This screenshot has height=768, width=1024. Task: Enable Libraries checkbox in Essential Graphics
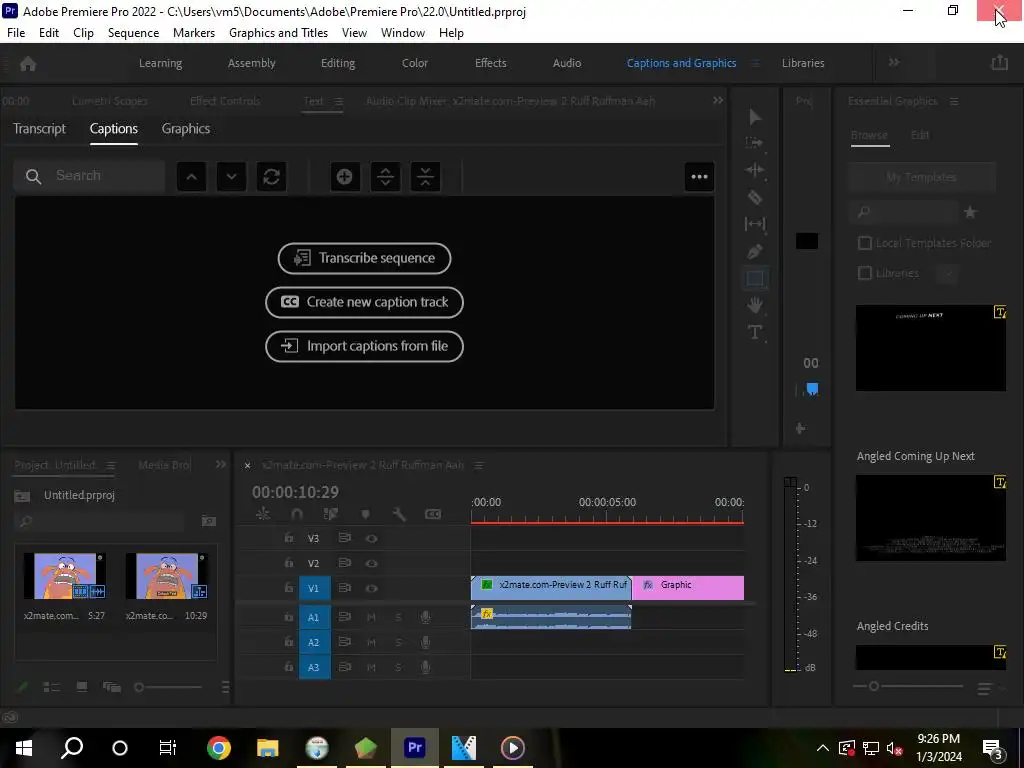click(x=865, y=273)
